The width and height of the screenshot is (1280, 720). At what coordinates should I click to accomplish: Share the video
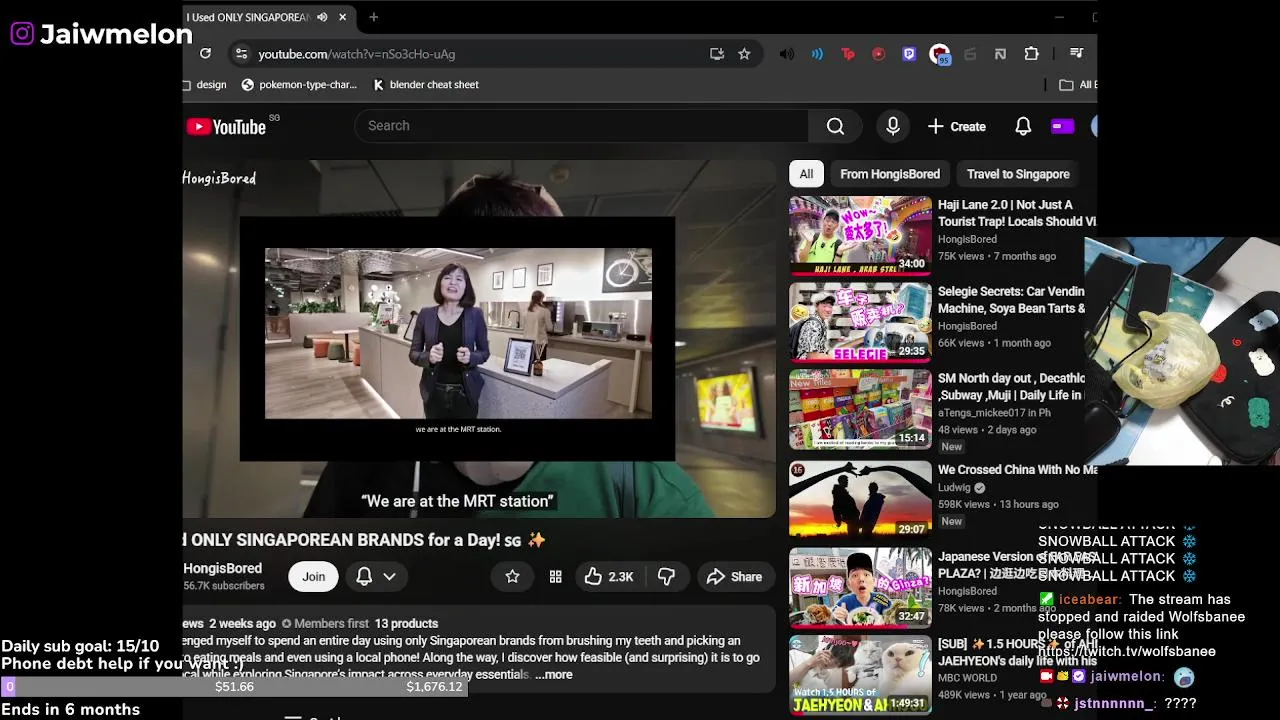[x=734, y=576]
